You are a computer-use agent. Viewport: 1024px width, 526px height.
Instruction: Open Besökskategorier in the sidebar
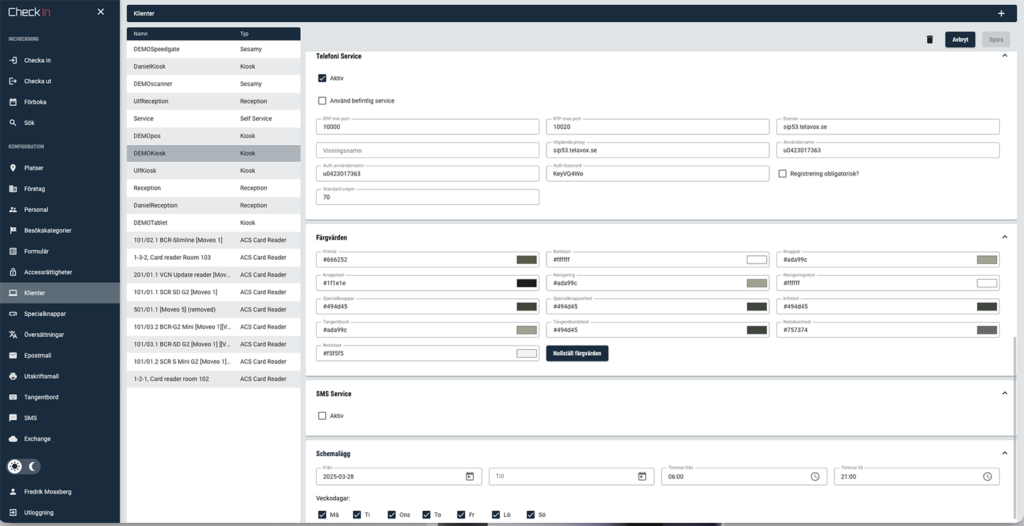pos(59,231)
